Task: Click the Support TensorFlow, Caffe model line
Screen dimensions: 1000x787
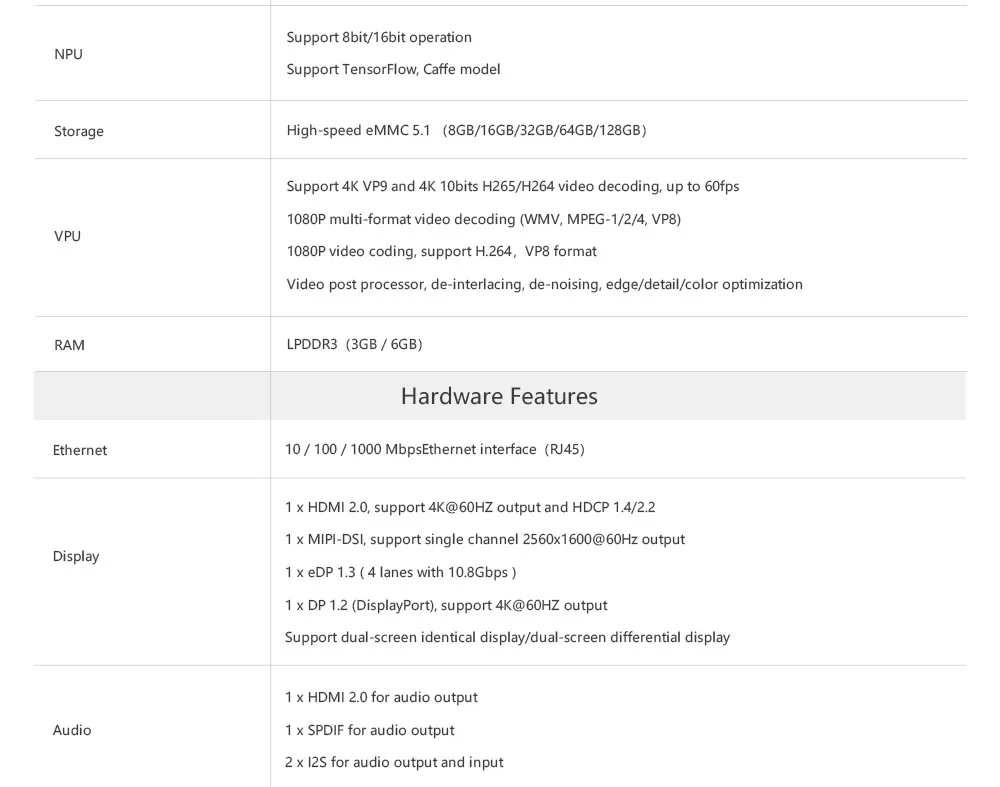Action: pyautogui.click(x=393, y=70)
